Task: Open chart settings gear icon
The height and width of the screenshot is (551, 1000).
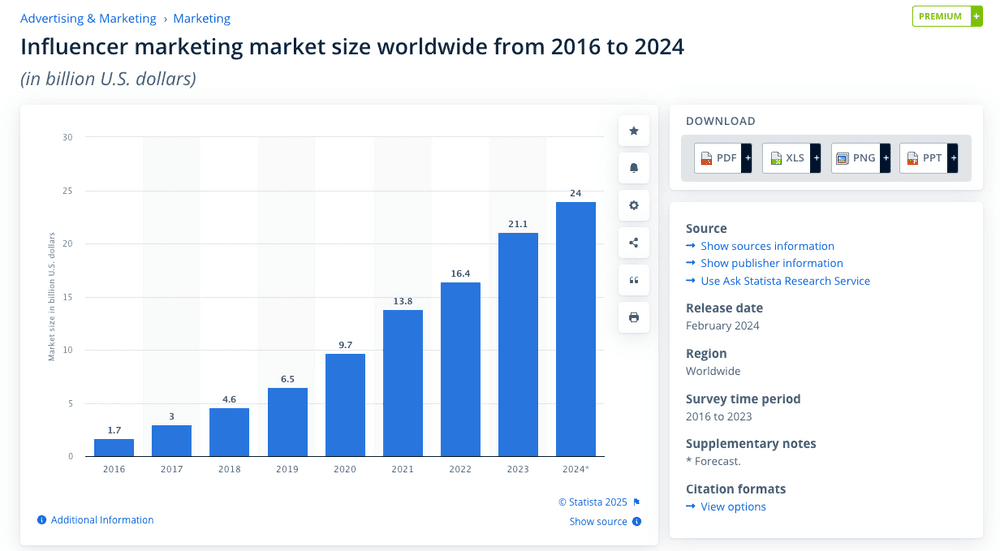Action: (633, 205)
